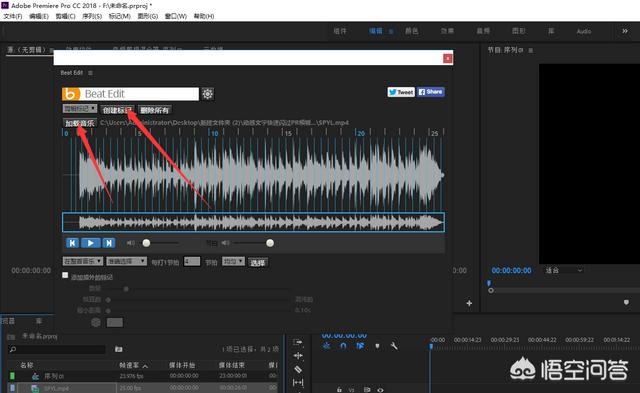
Task: Click the Facebook Share button
Action: point(430,92)
